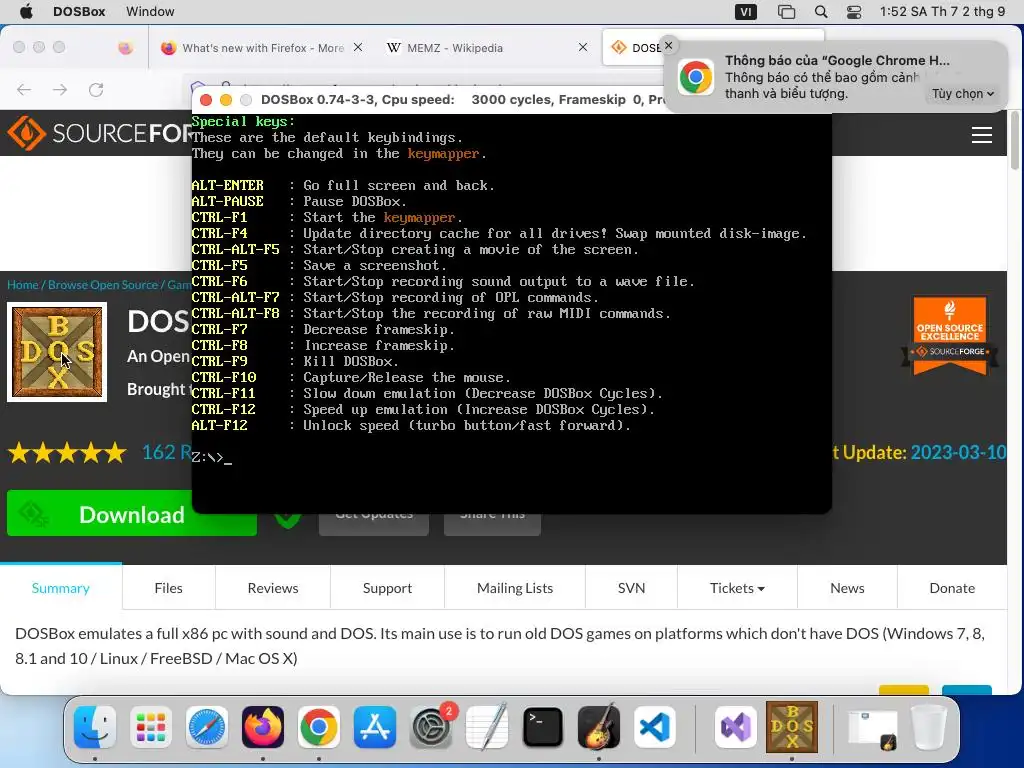This screenshot has height=768, width=1024.
Task: Click the Open Source Excellence badge
Action: [950, 336]
